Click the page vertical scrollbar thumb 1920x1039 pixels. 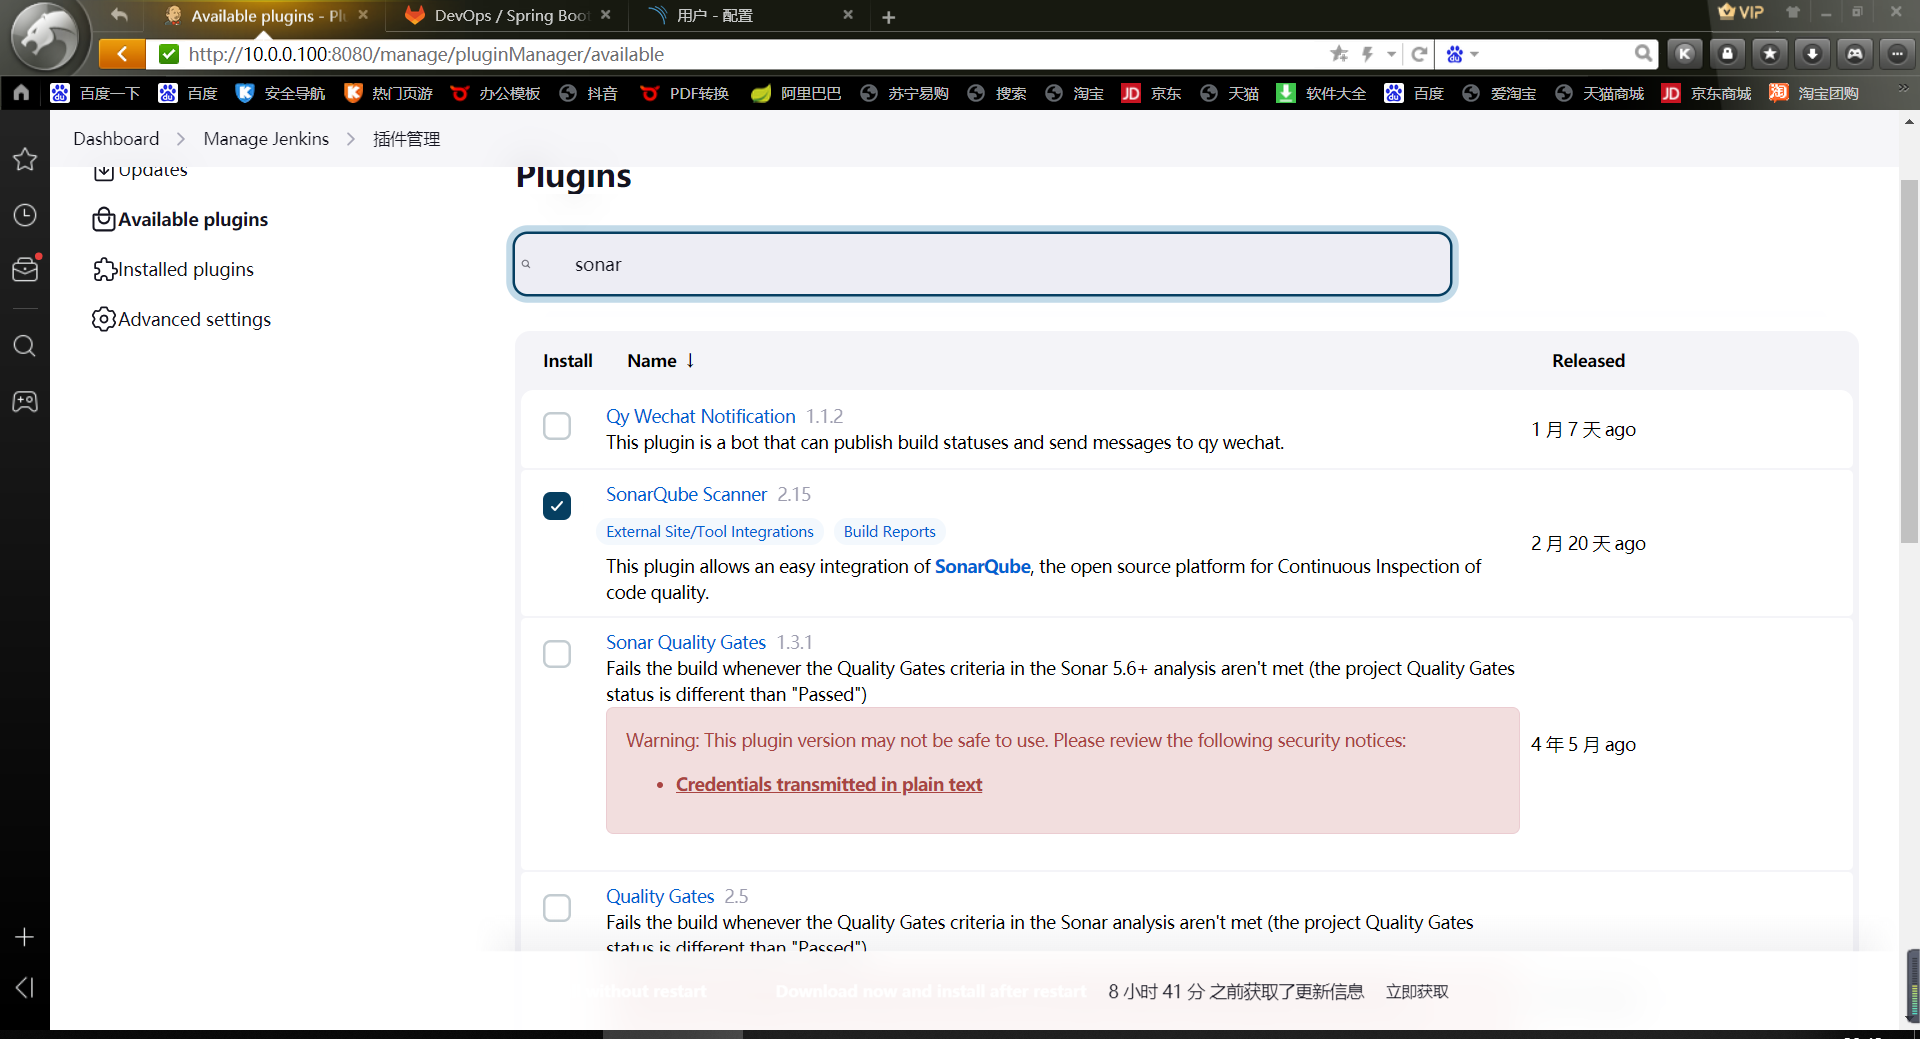click(x=1909, y=361)
